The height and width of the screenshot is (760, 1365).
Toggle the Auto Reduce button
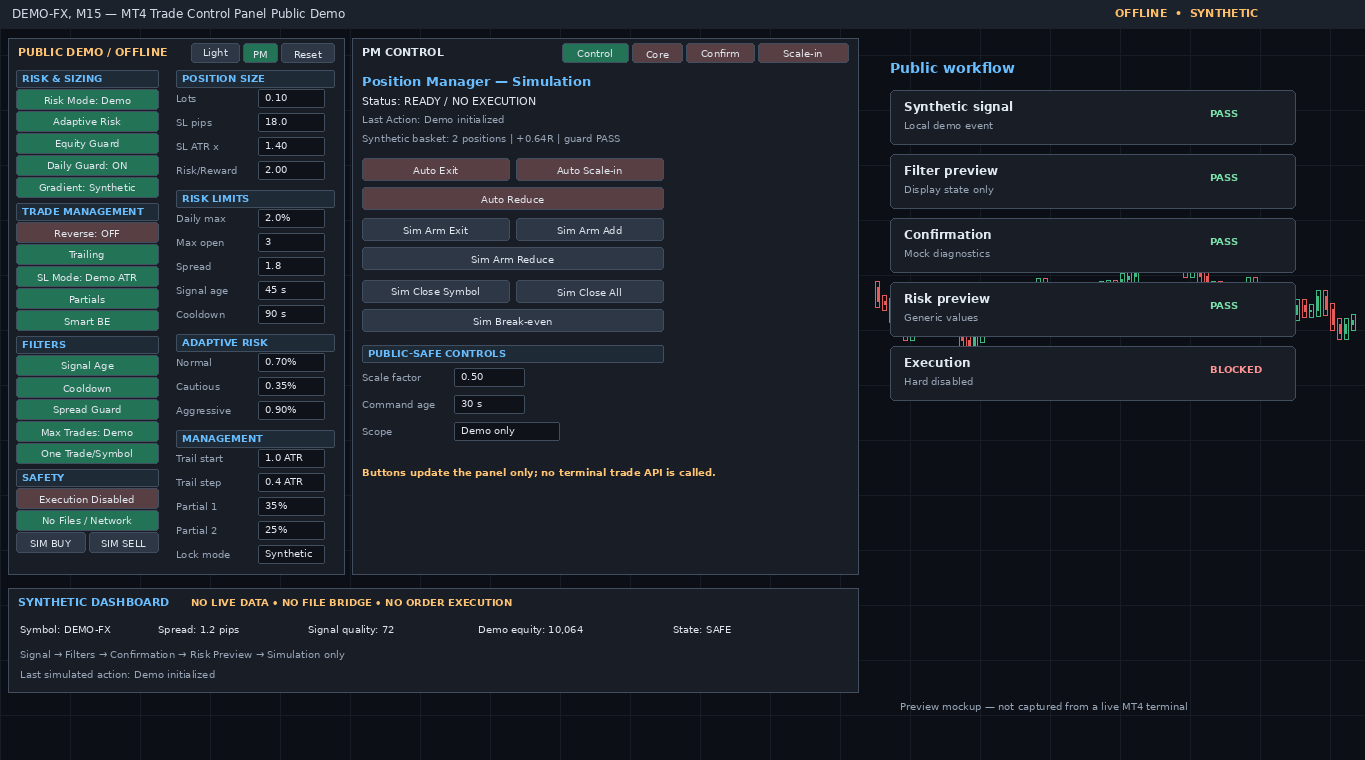513,199
